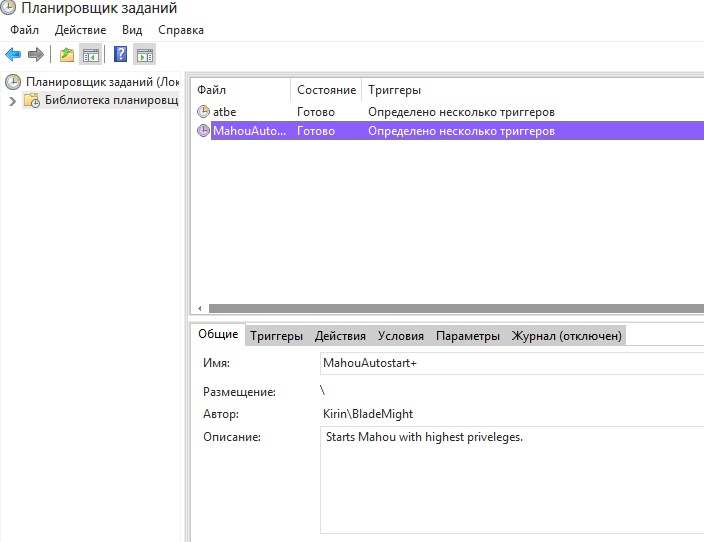Click the Описание text box
The width and height of the screenshot is (704, 542).
[x=512, y=480]
